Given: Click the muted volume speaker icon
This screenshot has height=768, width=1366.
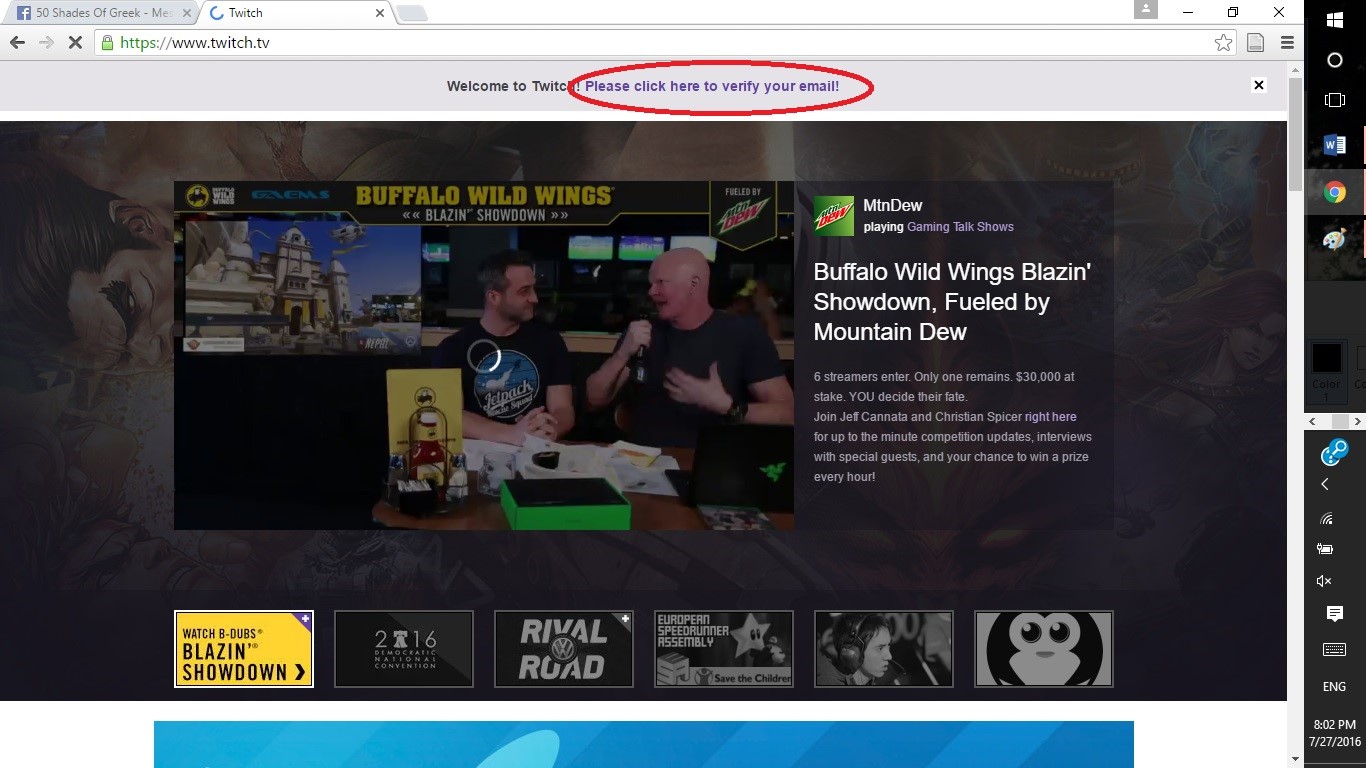Looking at the screenshot, I should pyautogui.click(x=1324, y=581).
